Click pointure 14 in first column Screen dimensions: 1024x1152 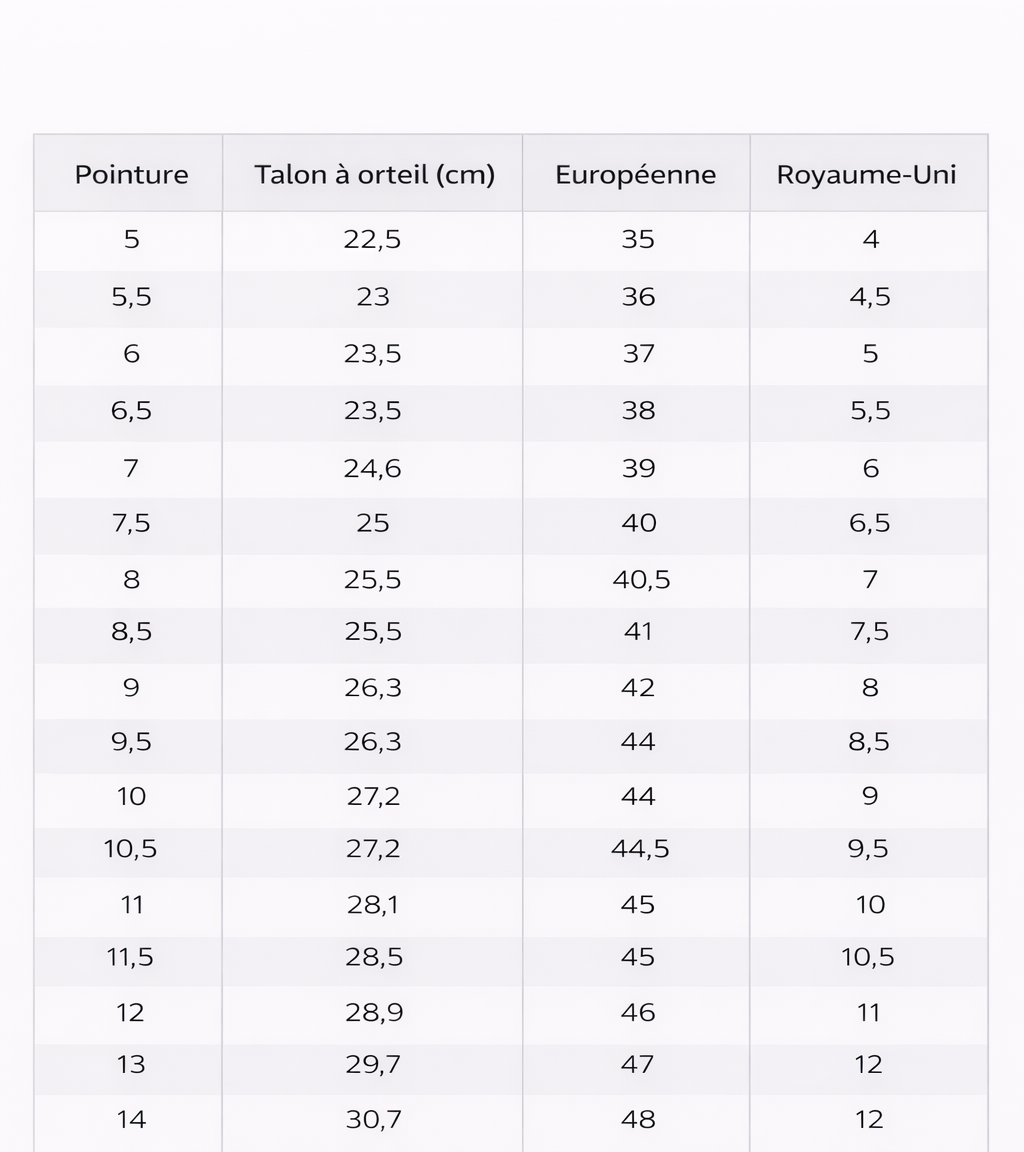[131, 1120]
